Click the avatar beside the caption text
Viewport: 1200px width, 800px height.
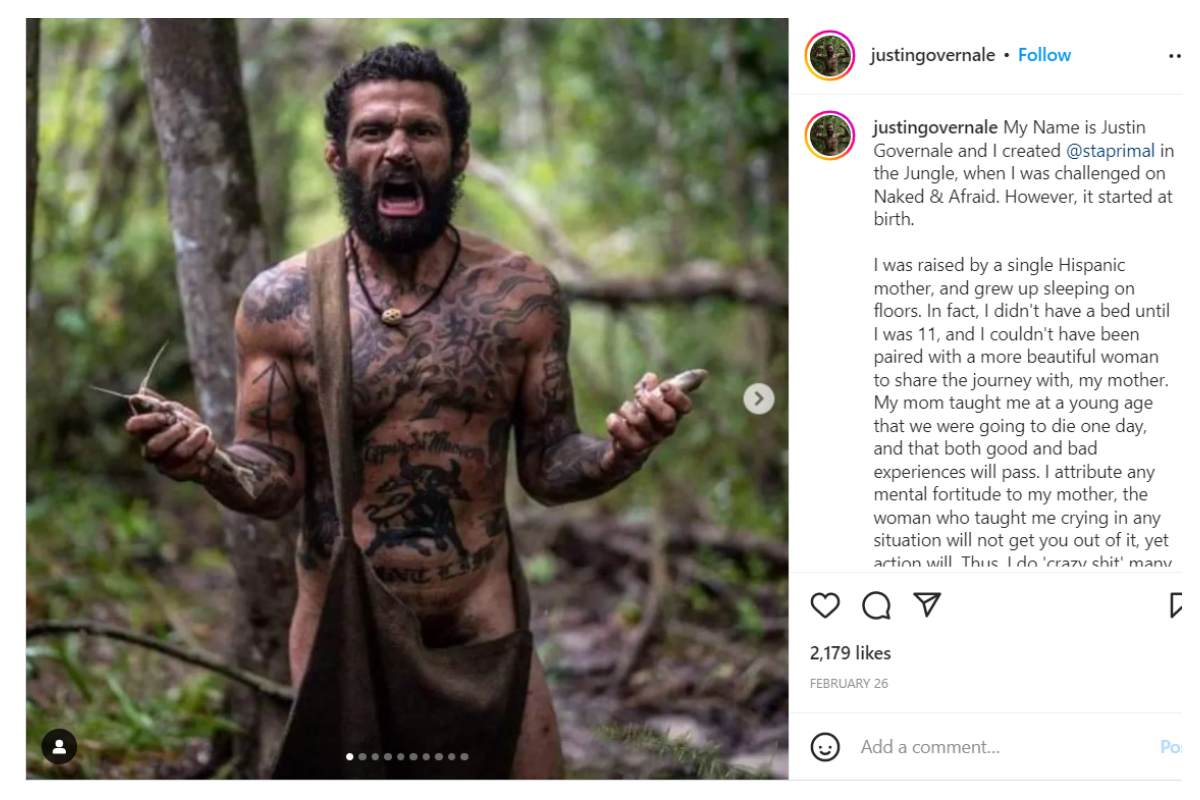(x=830, y=135)
